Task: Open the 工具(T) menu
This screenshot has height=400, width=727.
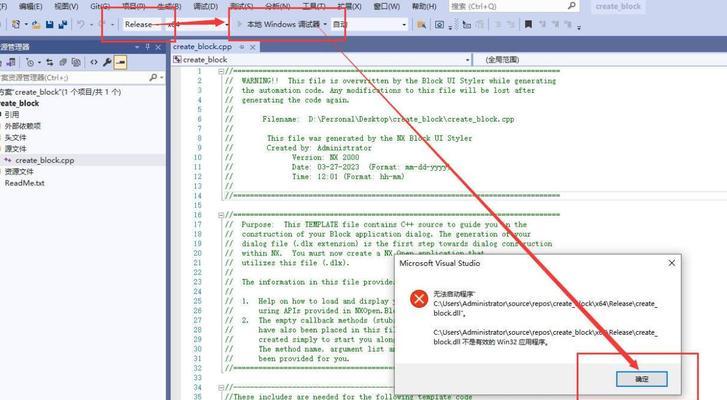Action: (313, 6)
